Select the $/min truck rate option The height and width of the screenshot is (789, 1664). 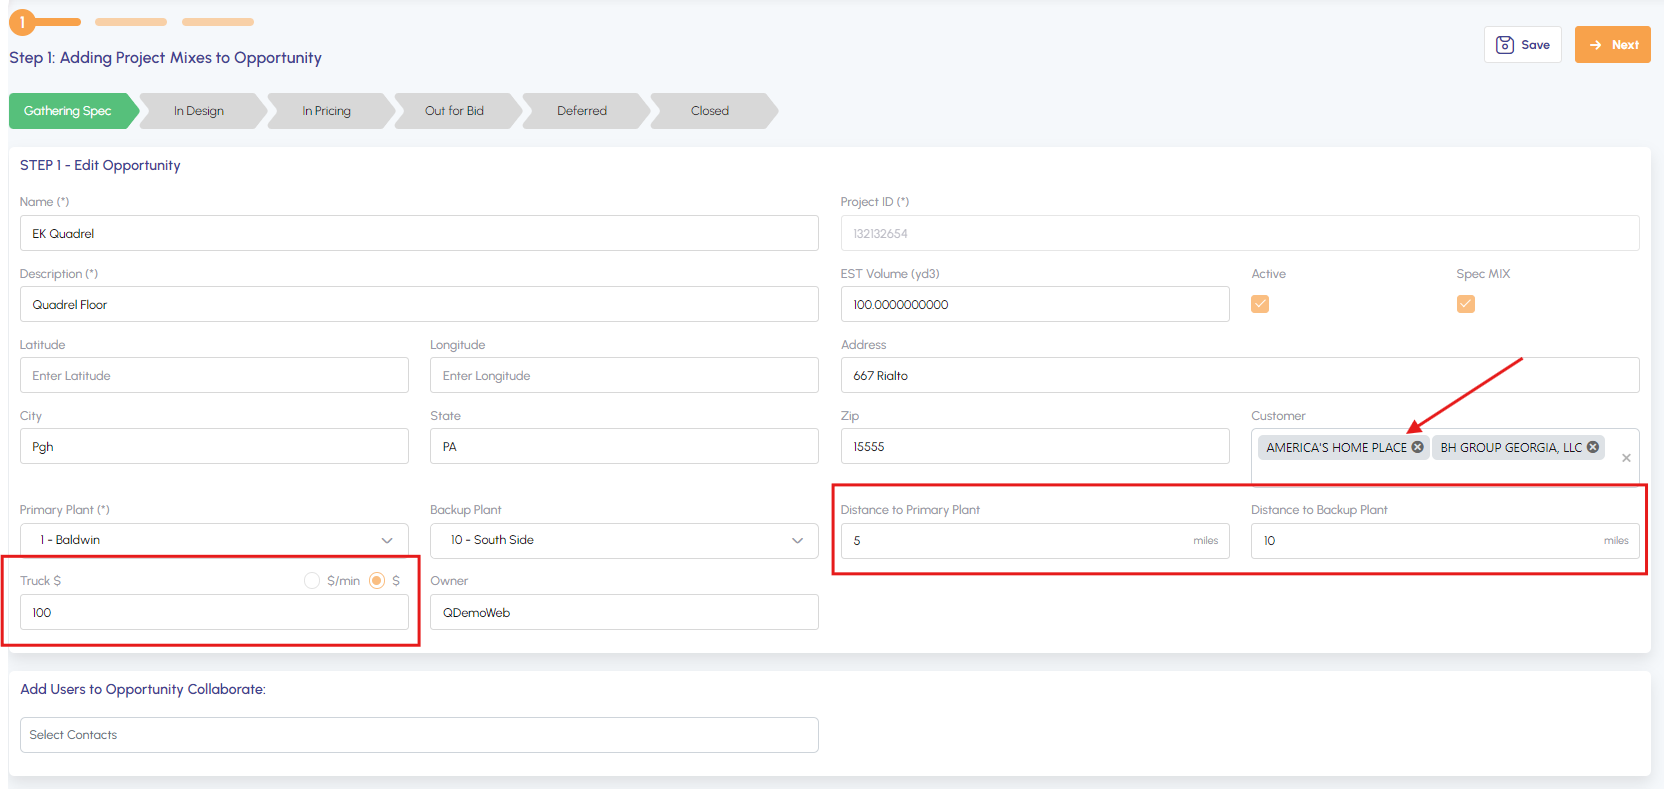pos(312,581)
